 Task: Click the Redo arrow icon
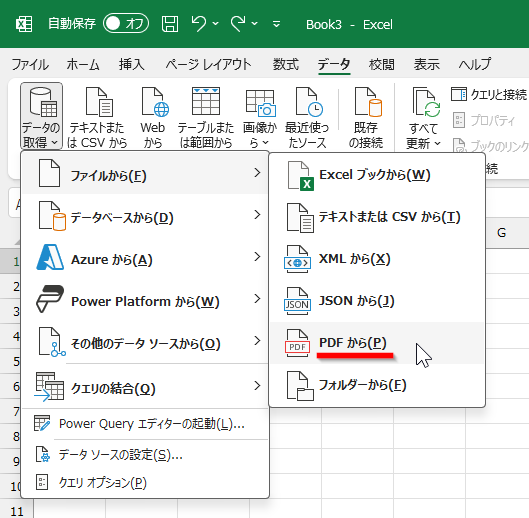pos(238,24)
